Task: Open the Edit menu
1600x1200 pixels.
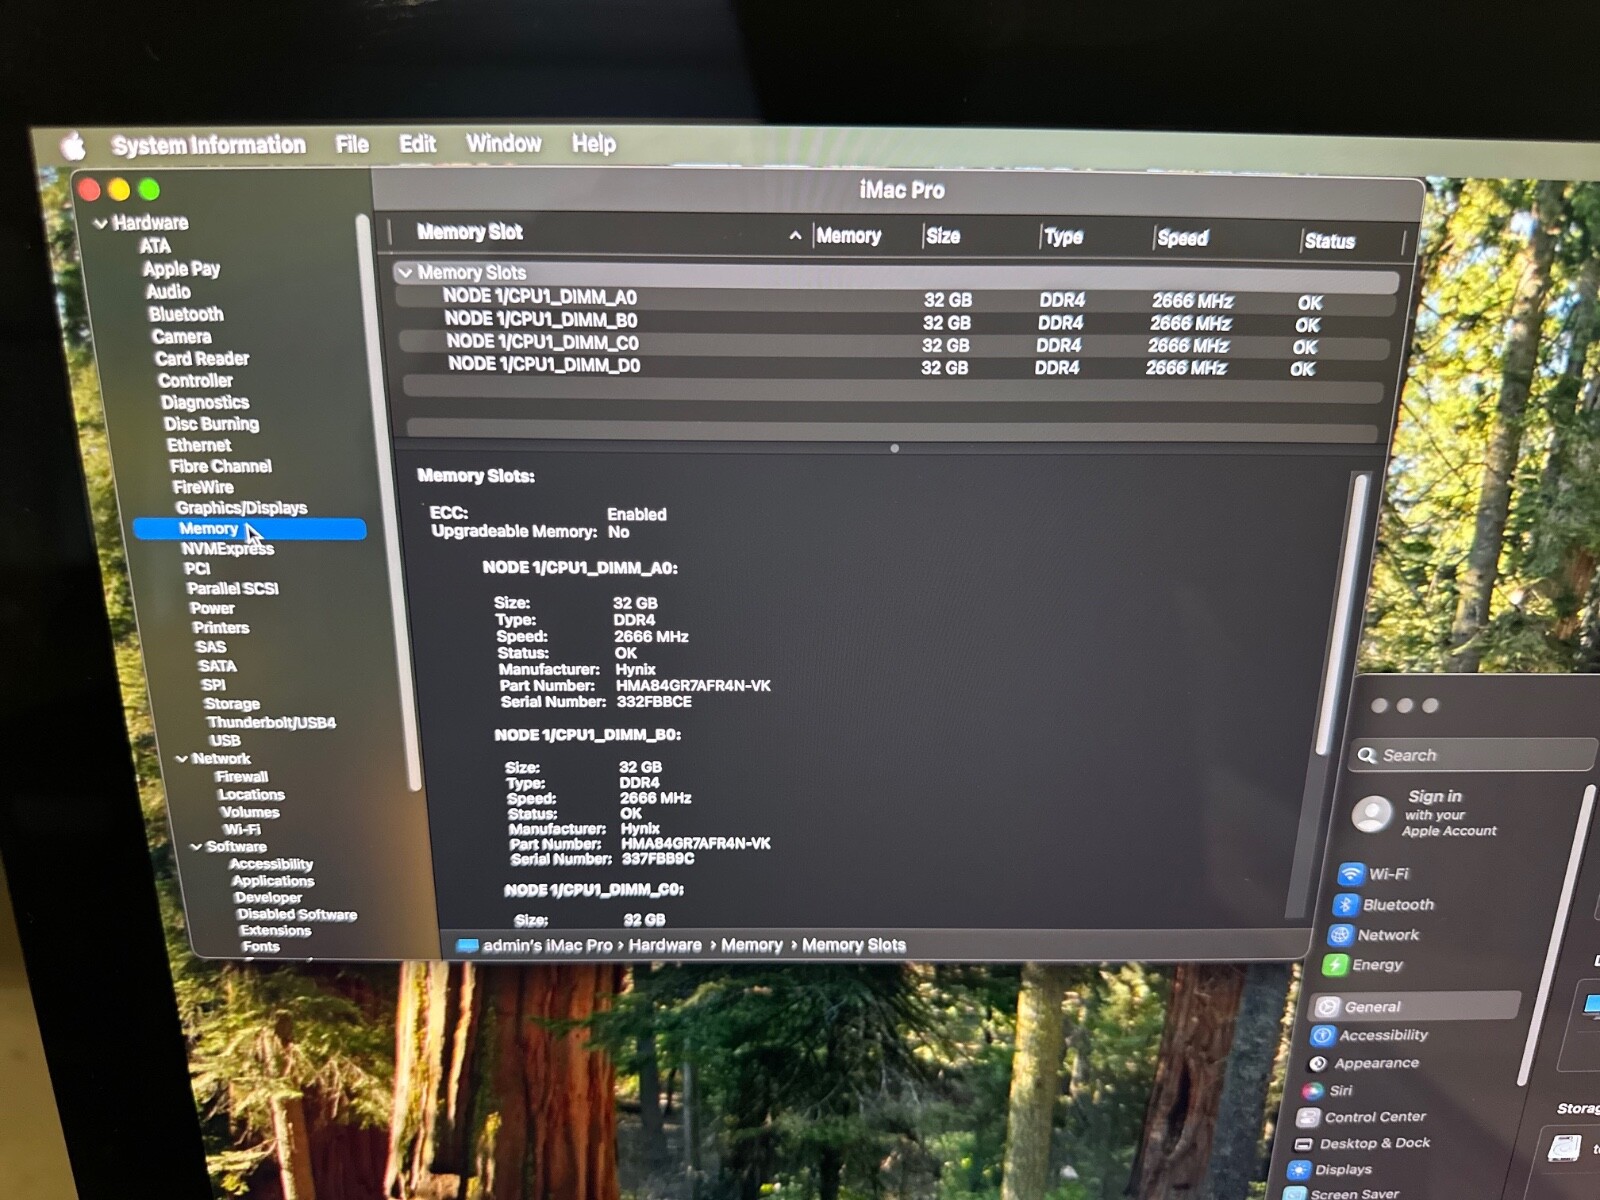Action: tap(417, 144)
